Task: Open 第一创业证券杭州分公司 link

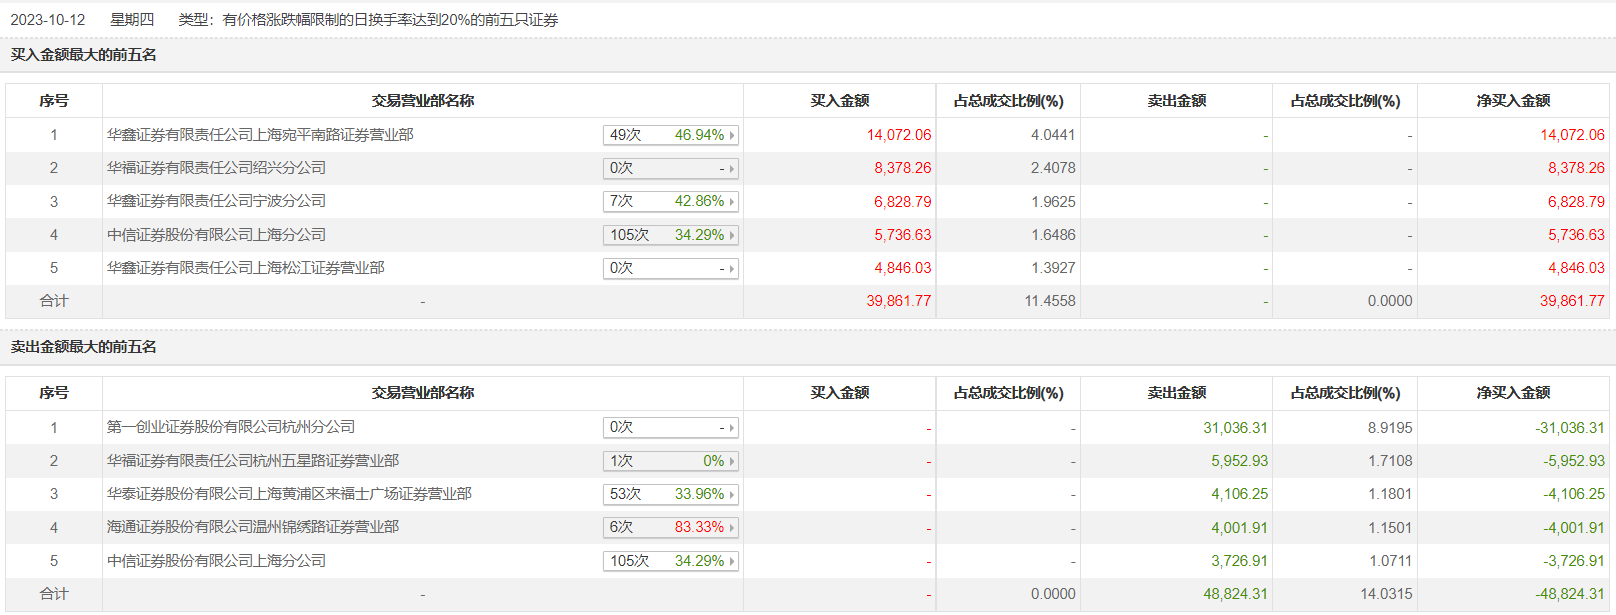Action: click(x=231, y=427)
